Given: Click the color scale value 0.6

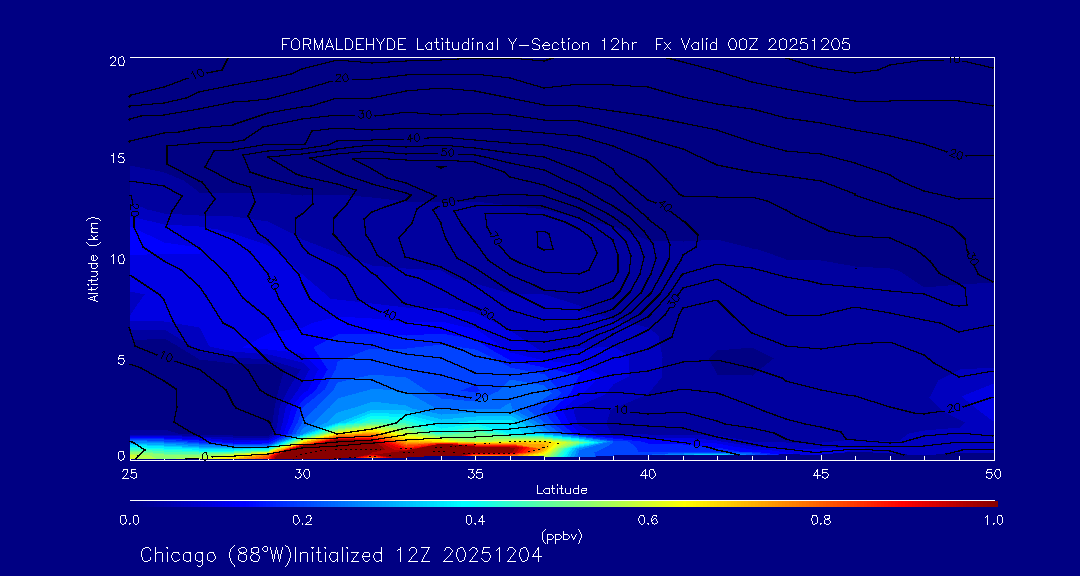Looking at the screenshot, I should click(x=648, y=520).
